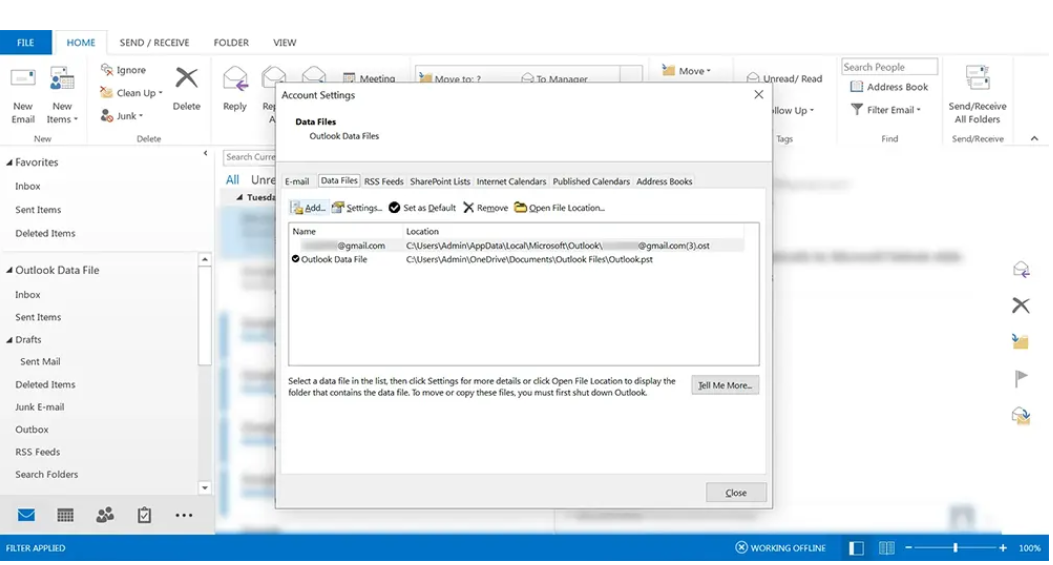Switch to Mail view icon

click(x=26, y=515)
